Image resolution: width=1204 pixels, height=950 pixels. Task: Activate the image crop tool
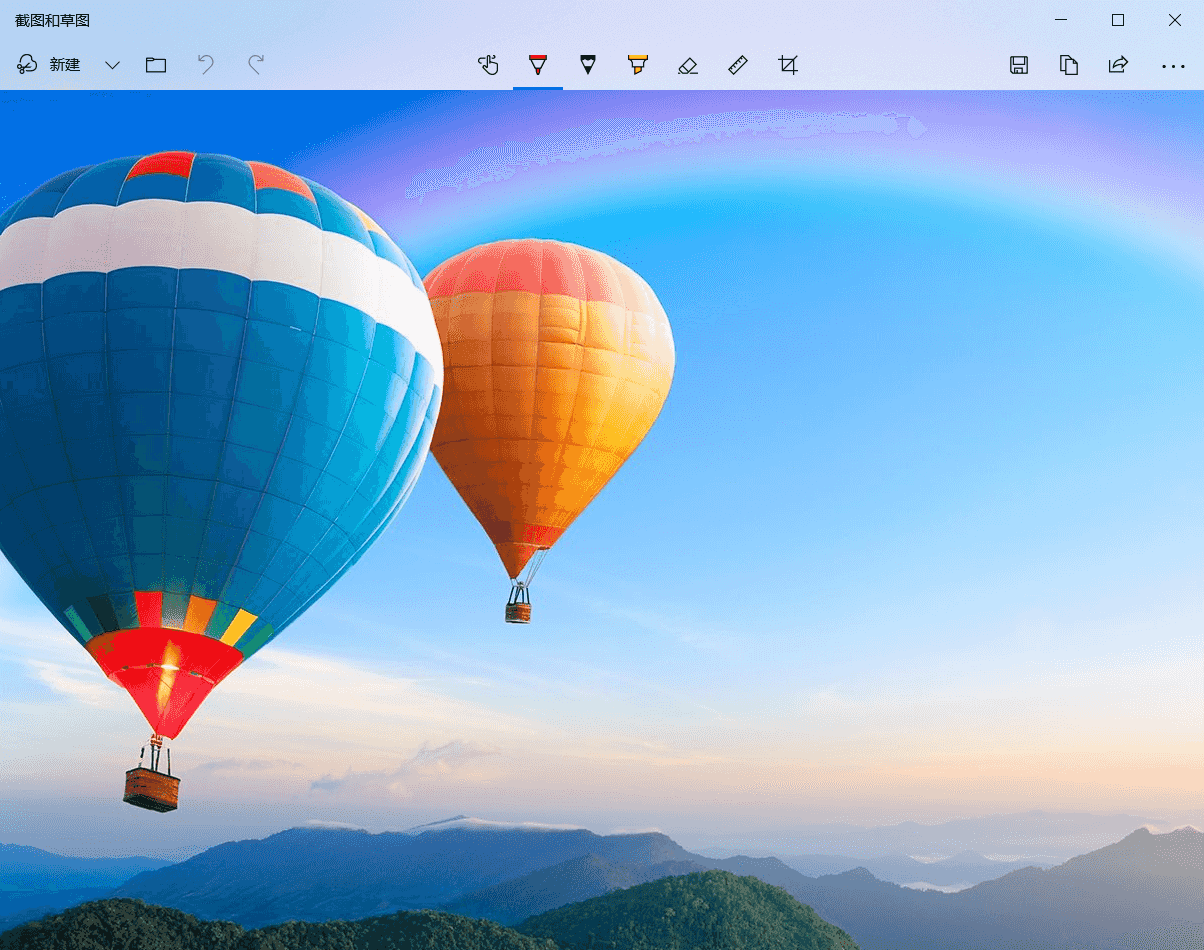click(x=788, y=66)
